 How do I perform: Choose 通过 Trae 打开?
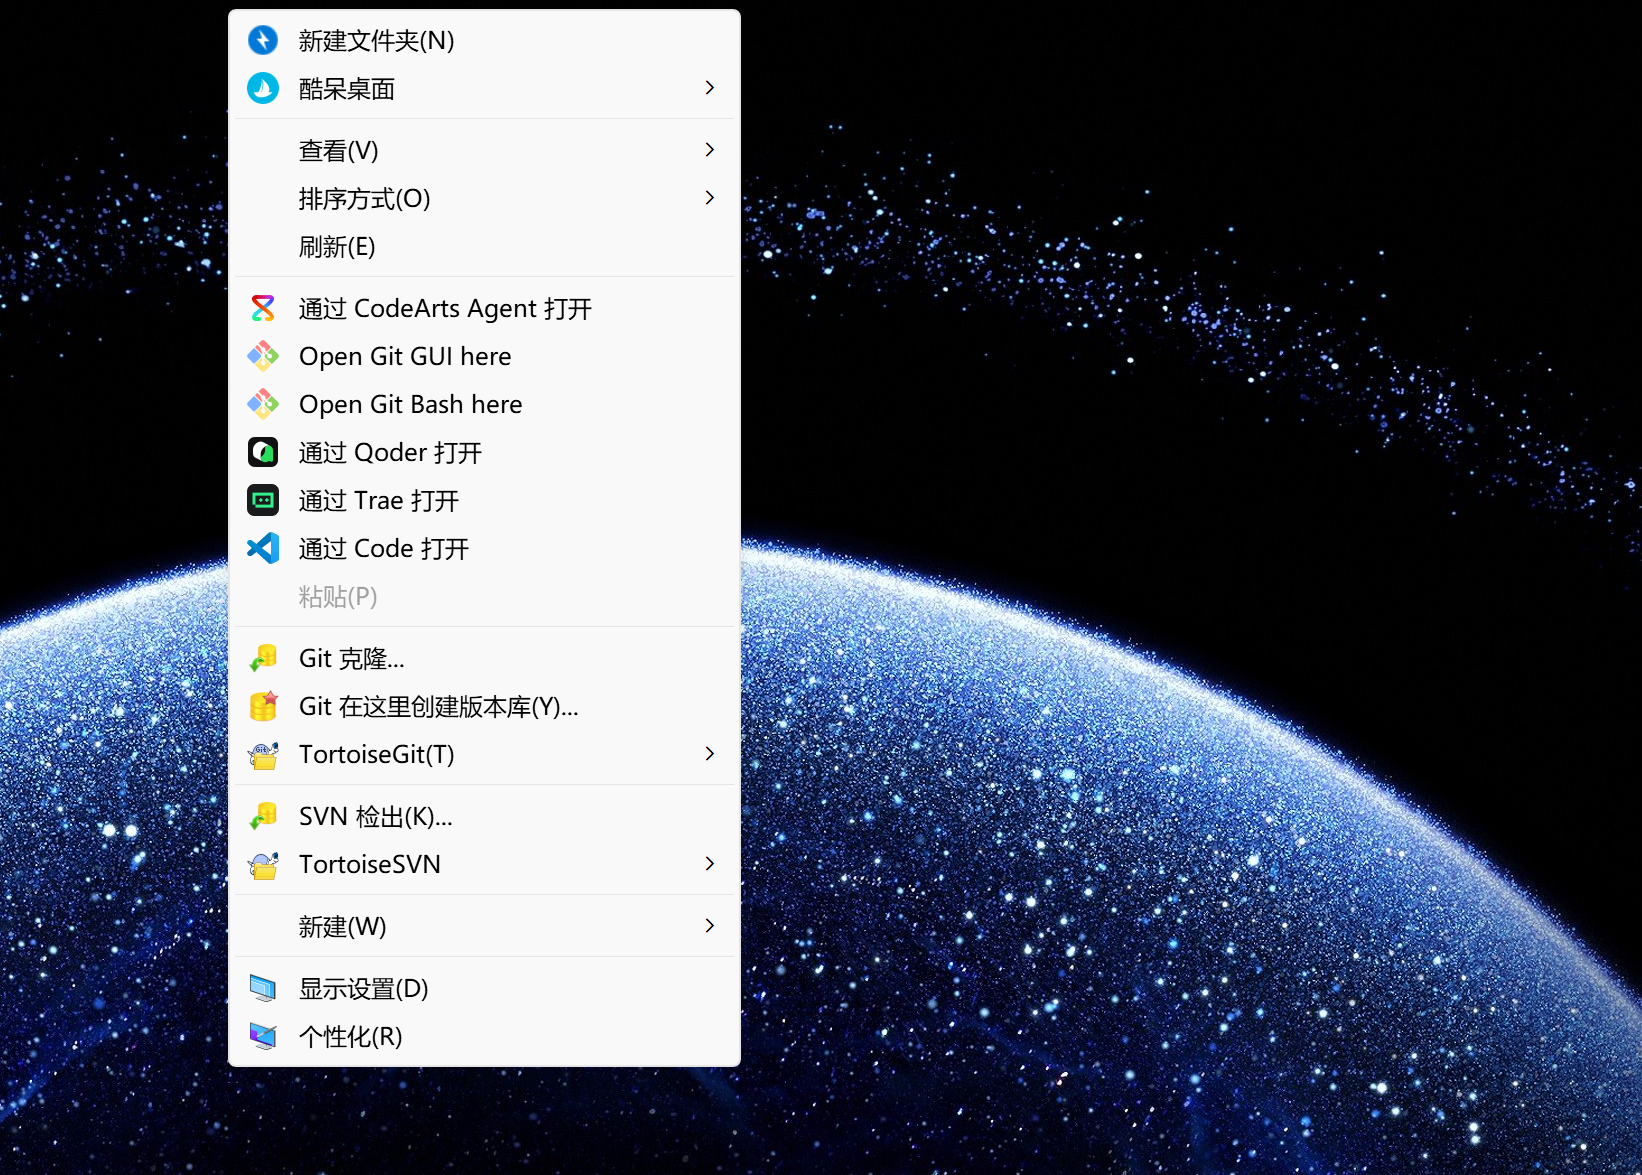coord(484,500)
